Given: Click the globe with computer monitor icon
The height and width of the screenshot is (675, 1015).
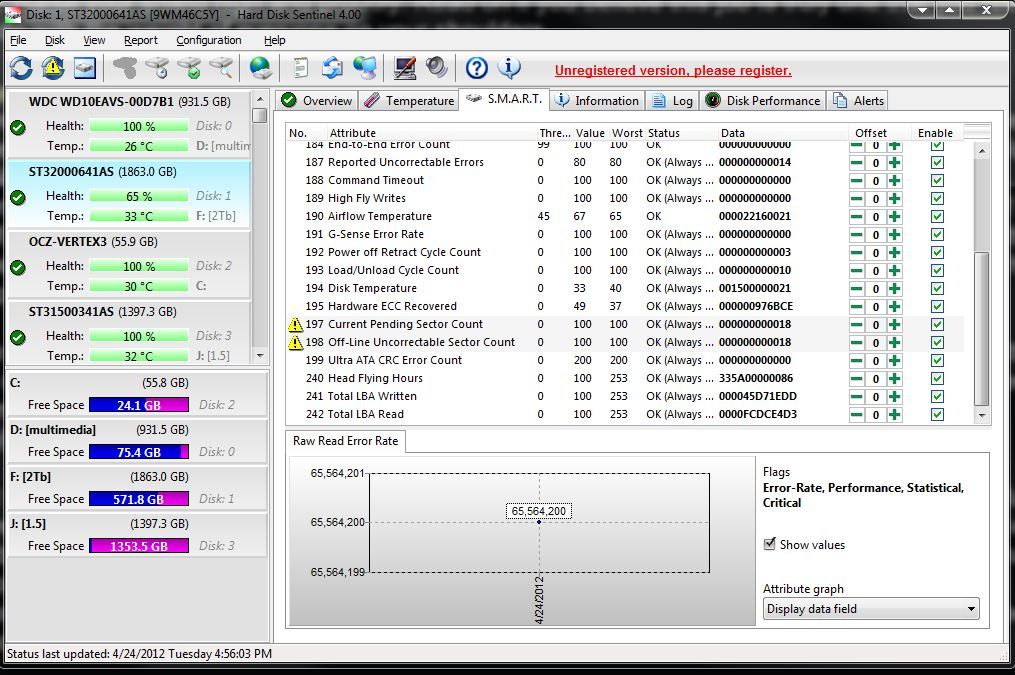Looking at the screenshot, I should (x=365, y=68).
